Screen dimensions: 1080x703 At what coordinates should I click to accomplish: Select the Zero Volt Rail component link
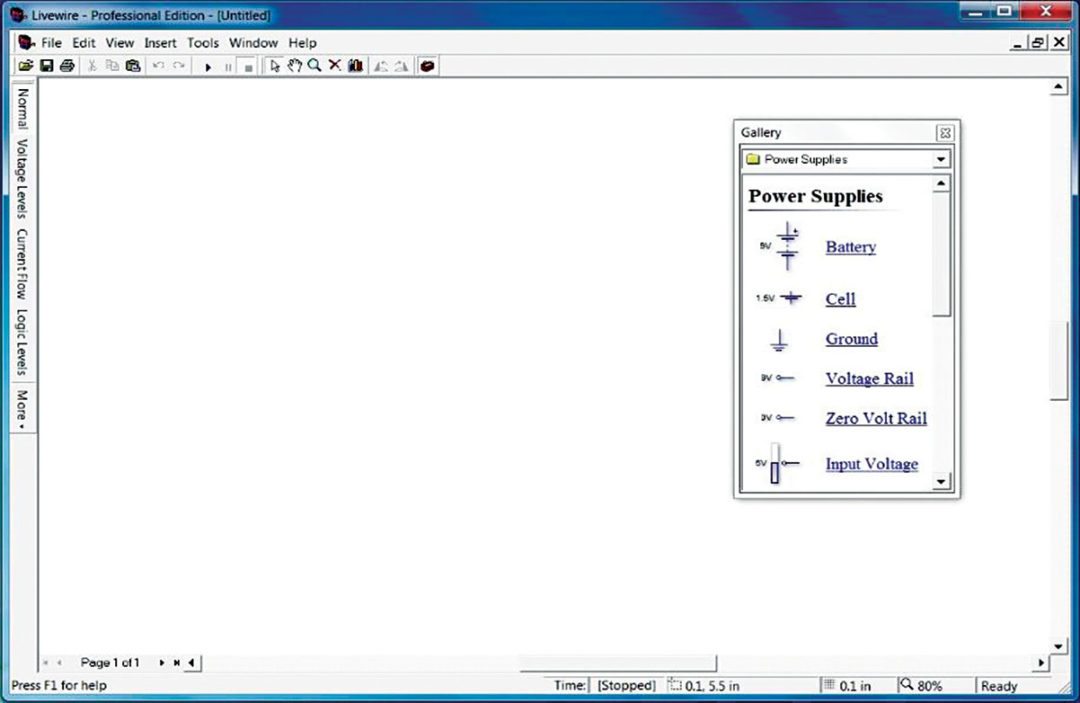click(x=876, y=418)
